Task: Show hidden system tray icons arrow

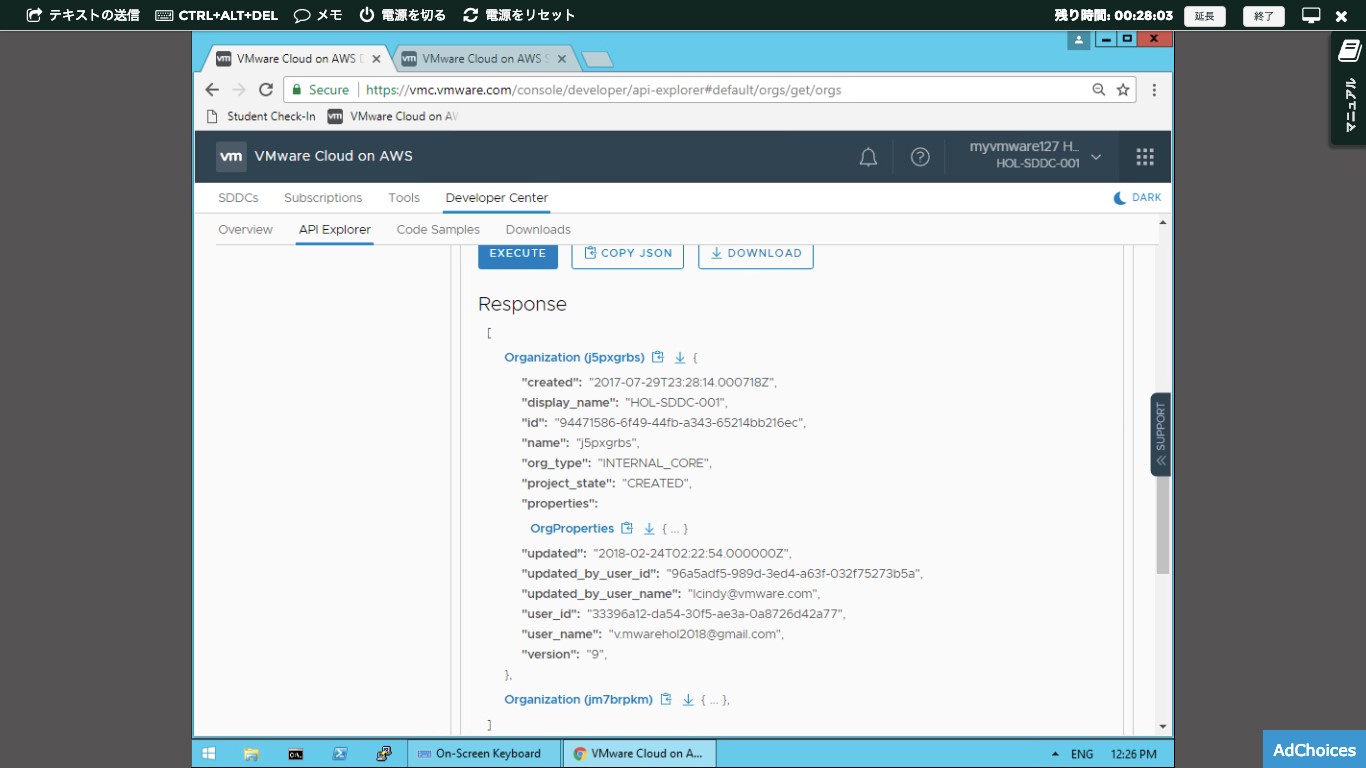Action: 1054,754
